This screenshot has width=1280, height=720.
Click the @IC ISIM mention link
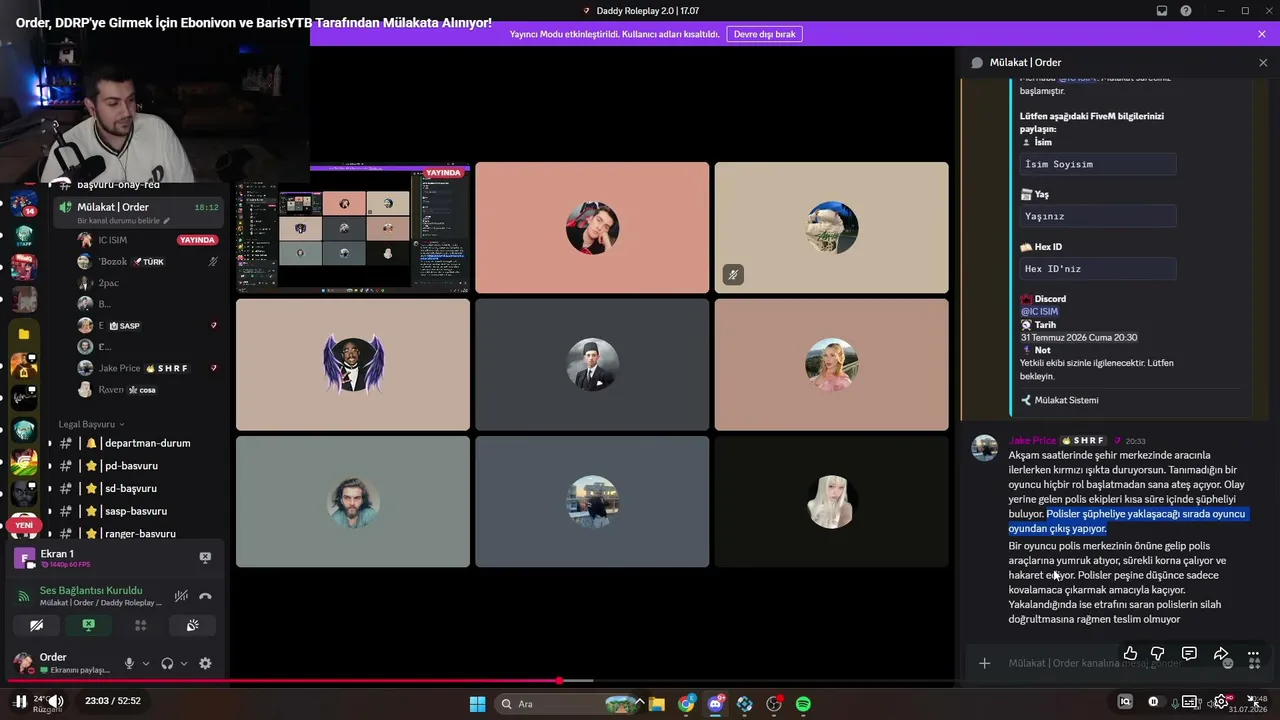click(x=1039, y=312)
